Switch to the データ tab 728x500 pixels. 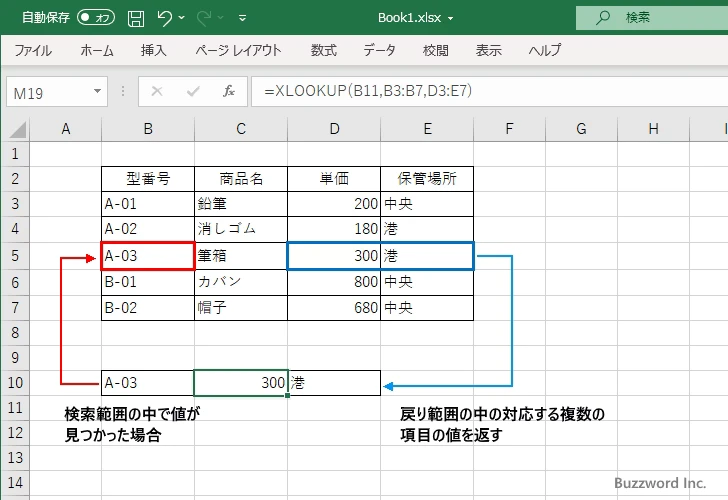coord(379,50)
